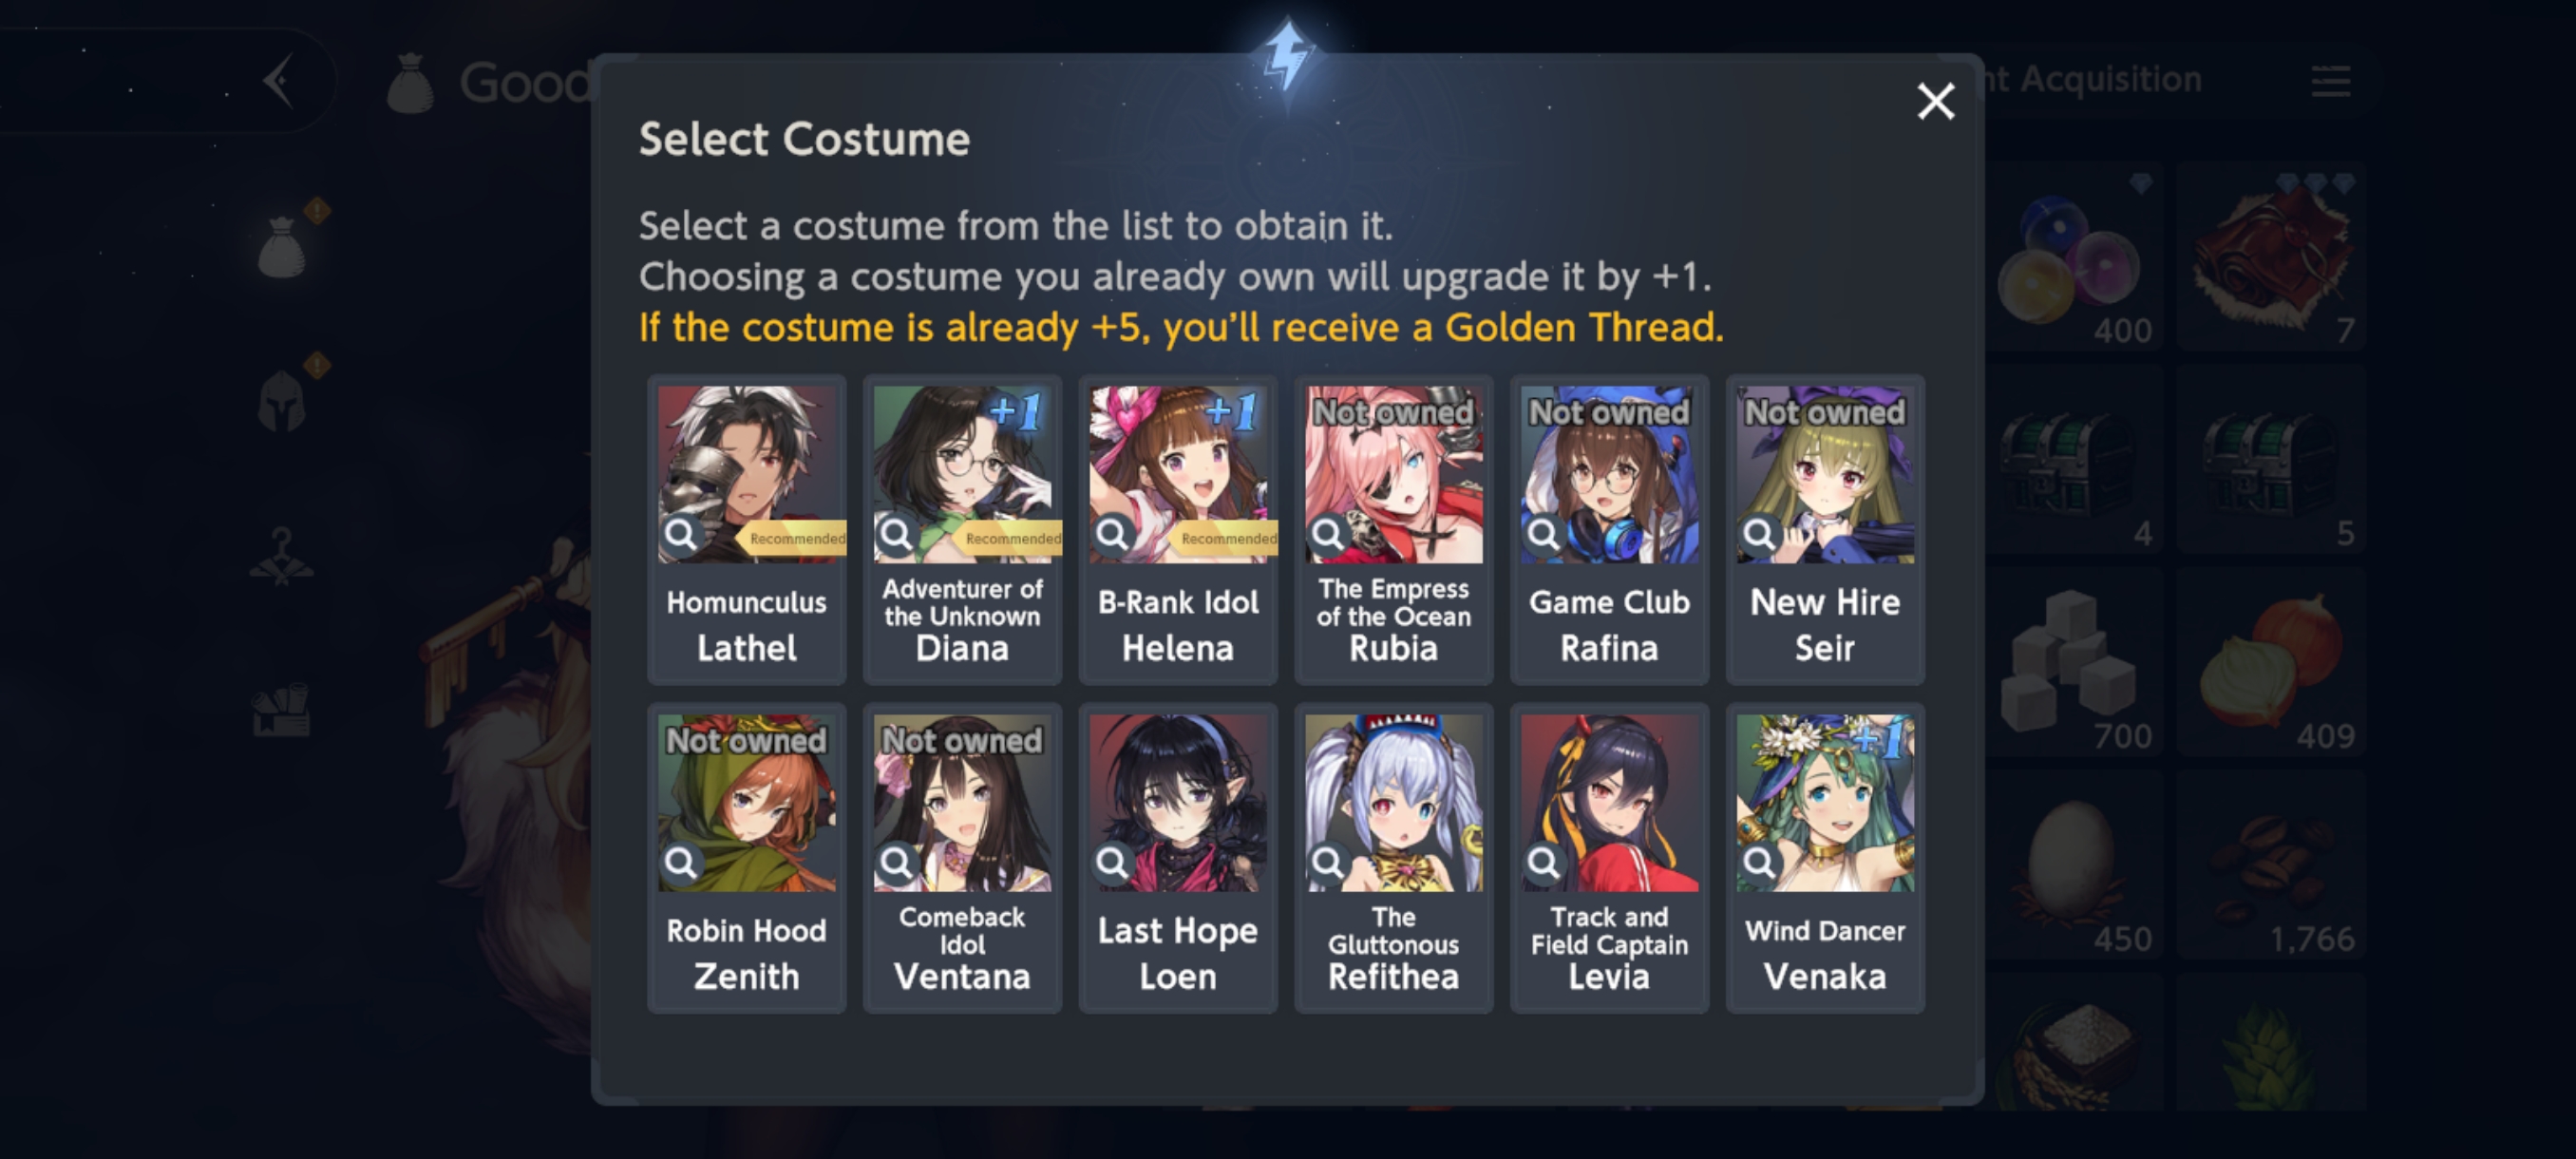
Task: Open the goods bag sidebar tab
Action: click(282, 246)
